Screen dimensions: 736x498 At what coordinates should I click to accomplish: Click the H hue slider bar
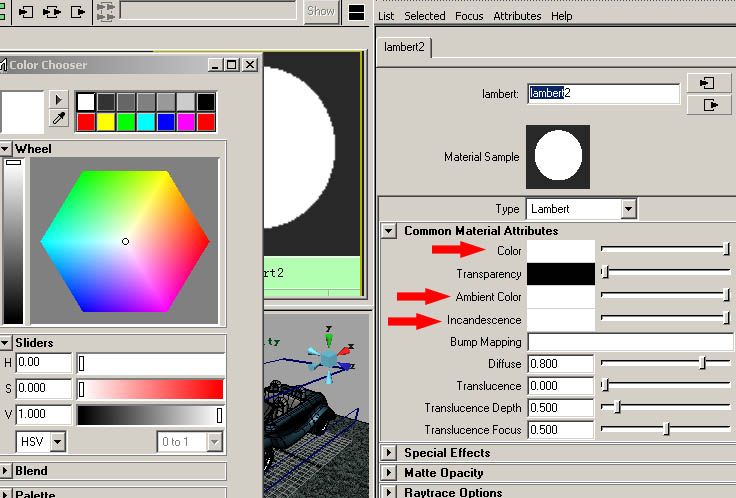151,363
